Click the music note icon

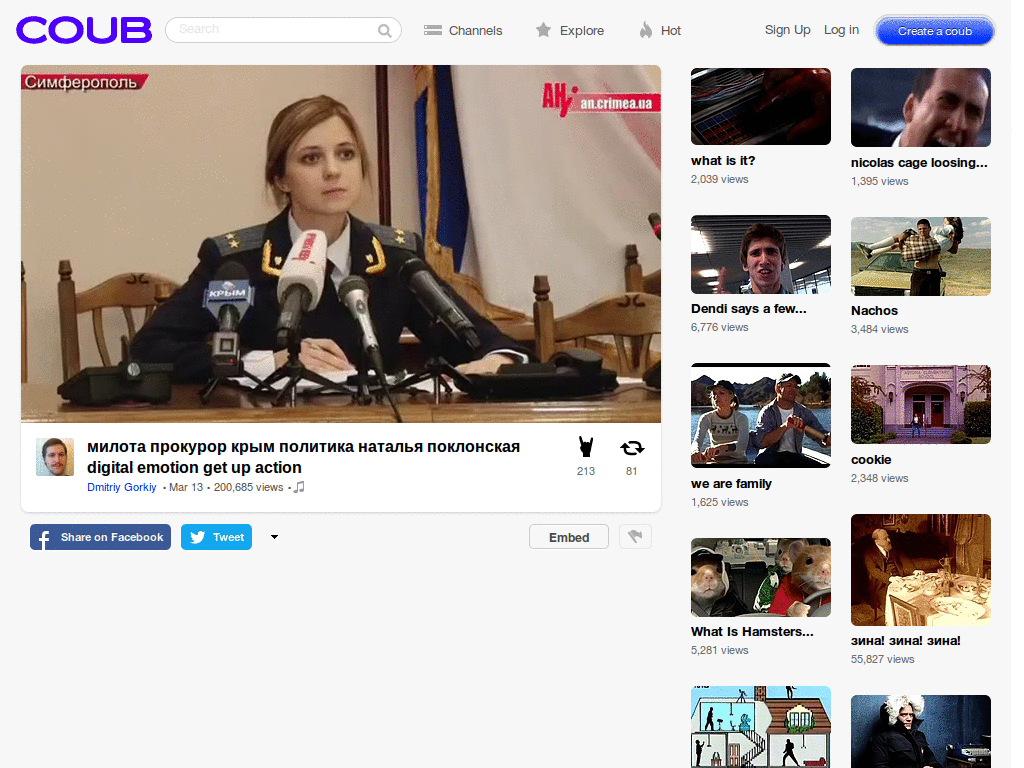click(x=299, y=487)
